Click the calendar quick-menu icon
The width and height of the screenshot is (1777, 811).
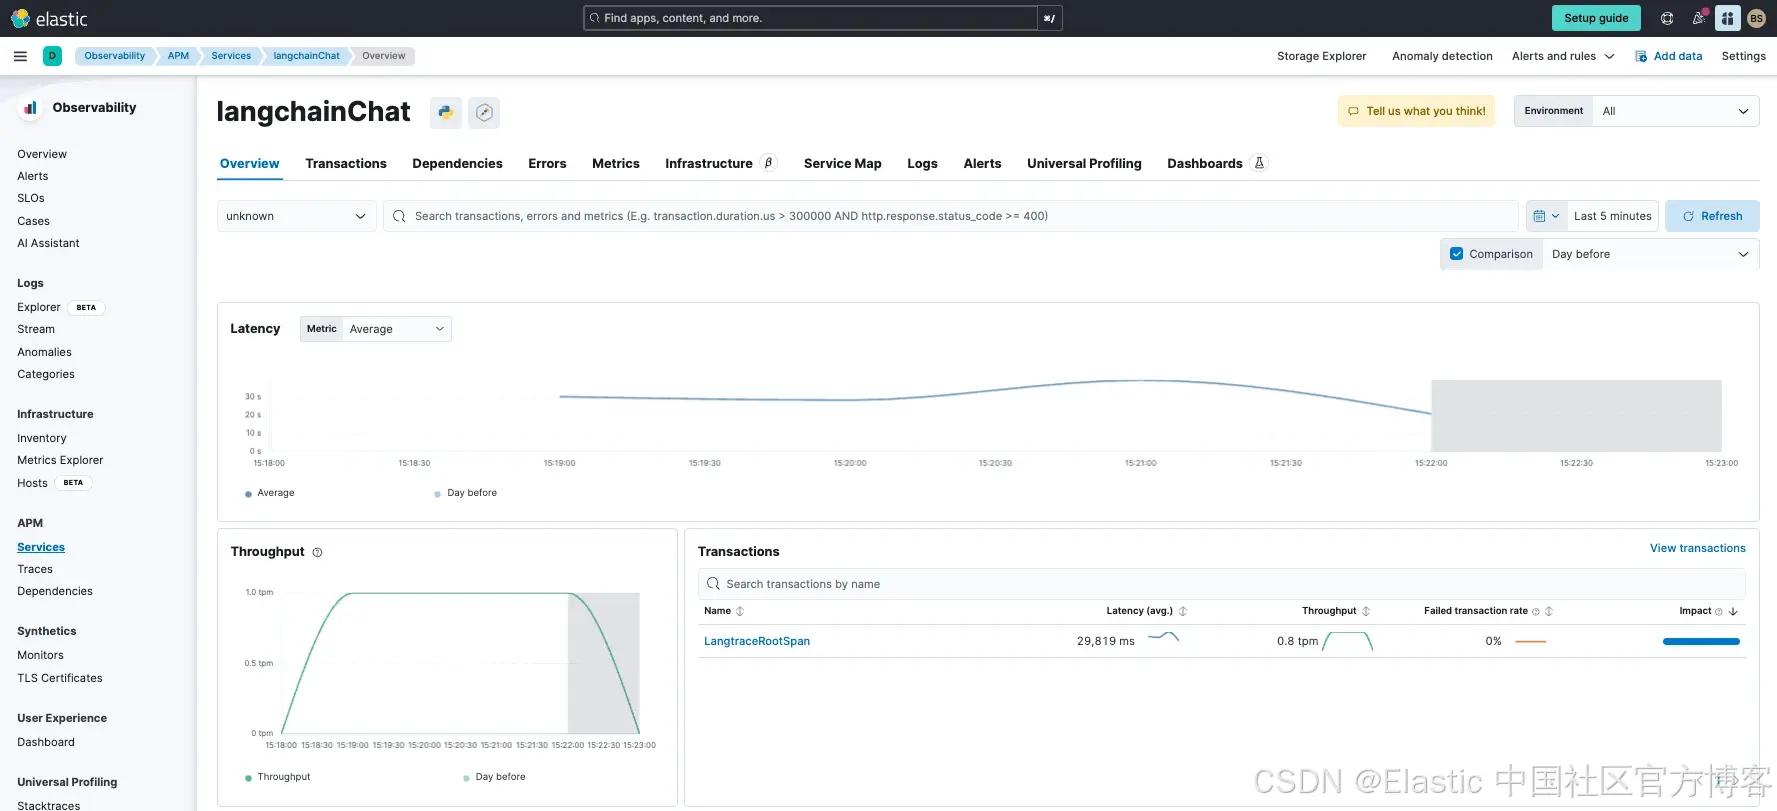coord(1546,216)
